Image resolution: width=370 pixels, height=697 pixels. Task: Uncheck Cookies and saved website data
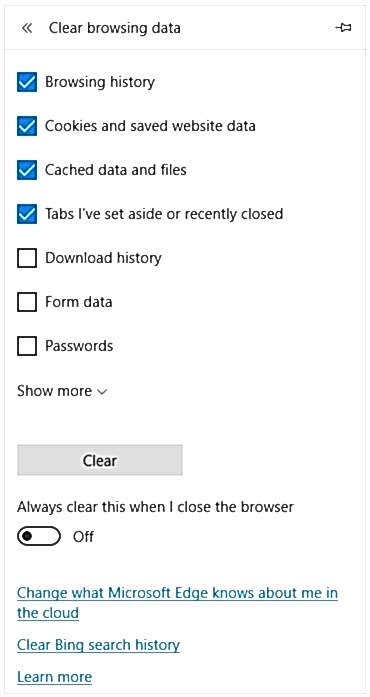point(27,126)
